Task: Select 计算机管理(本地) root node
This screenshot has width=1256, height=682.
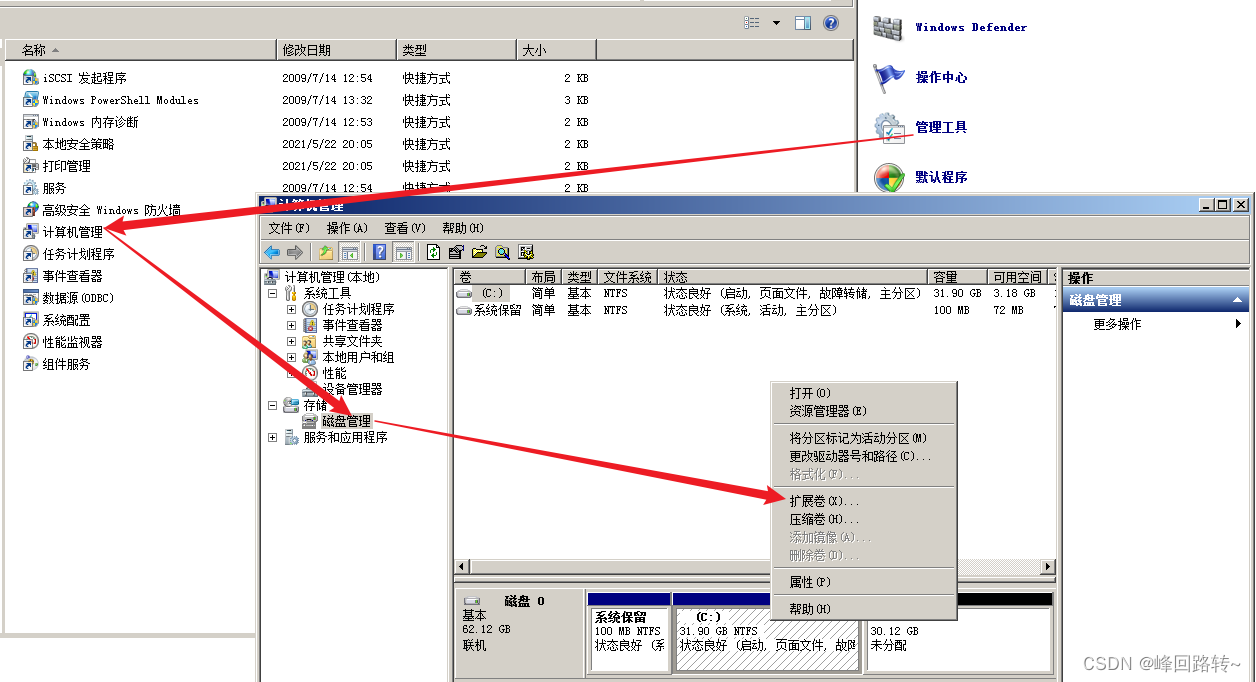Action: pos(332,277)
